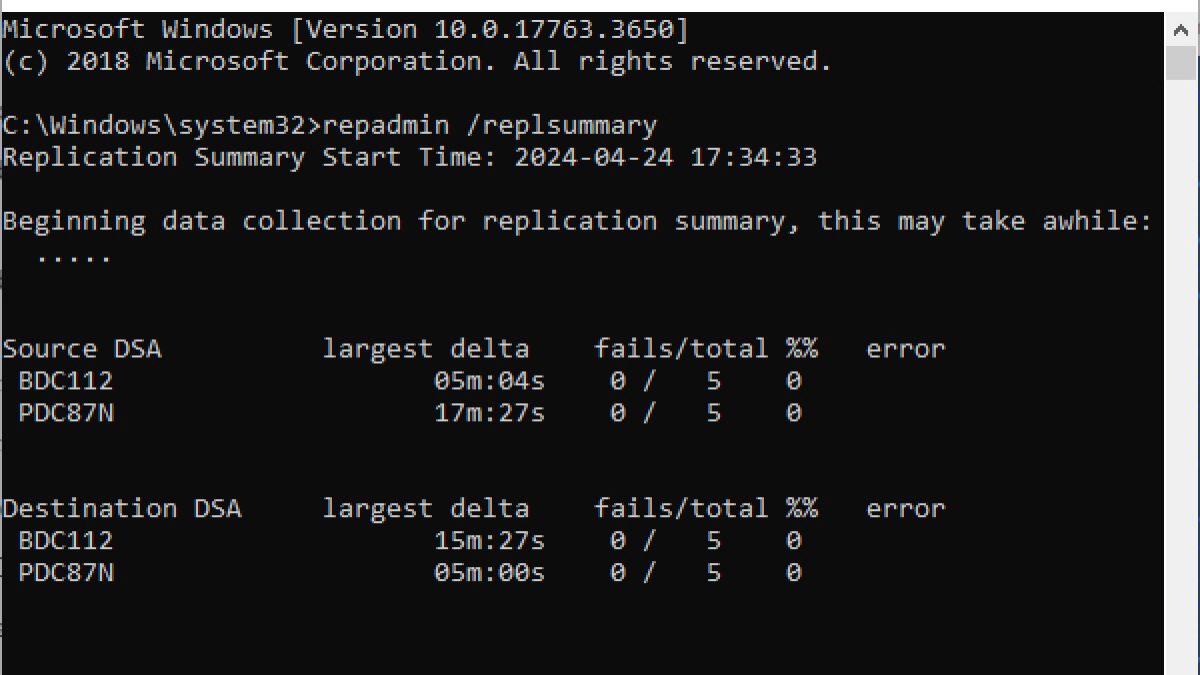Screen dimensions: 1200x675
Task: Click the error header in Destination table
Action: 906,509
